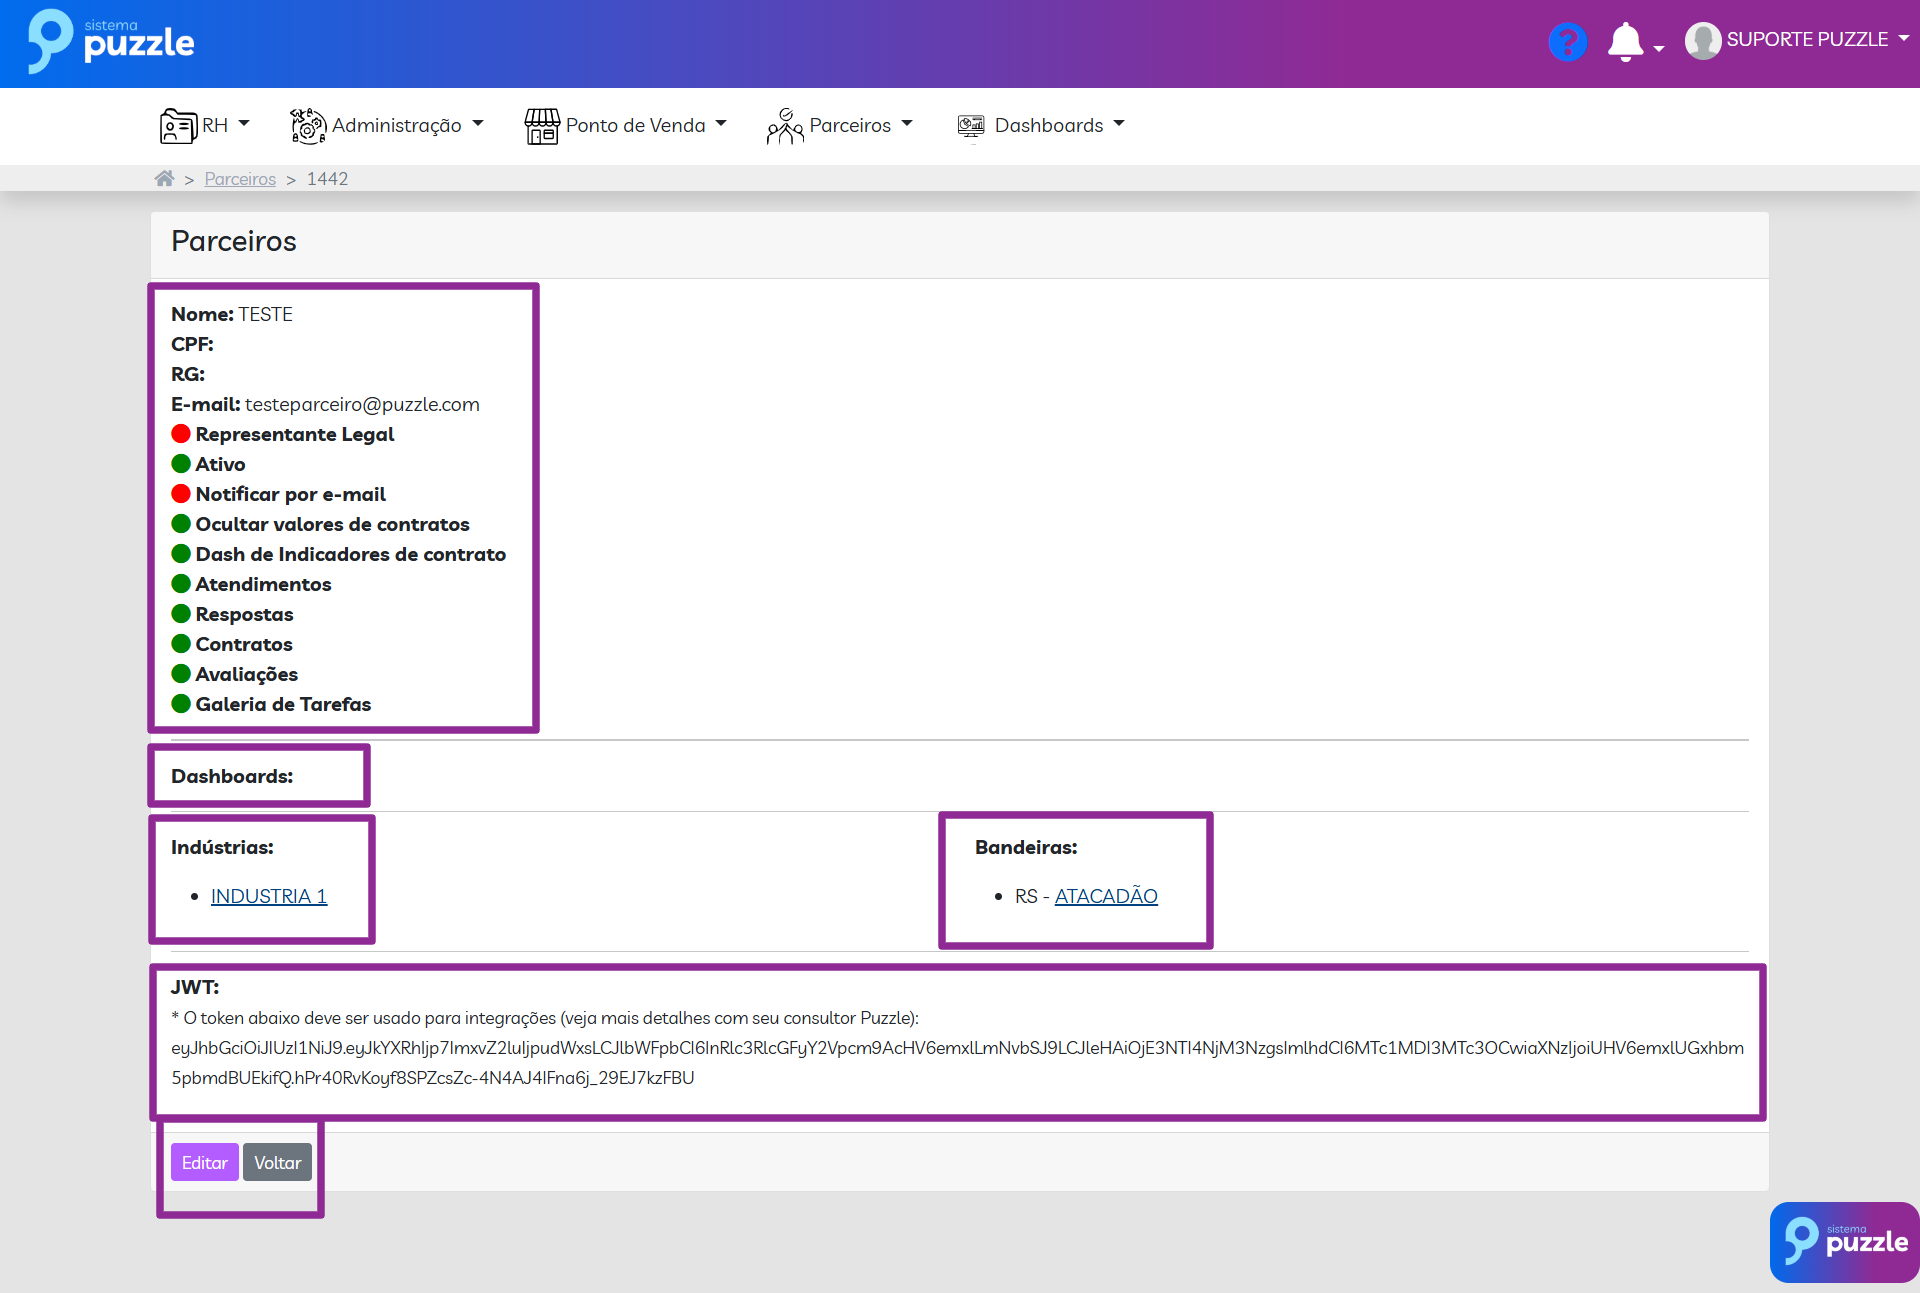Click the JWT token string
Viewport: 1920px width, 1293px height.
957,1063
